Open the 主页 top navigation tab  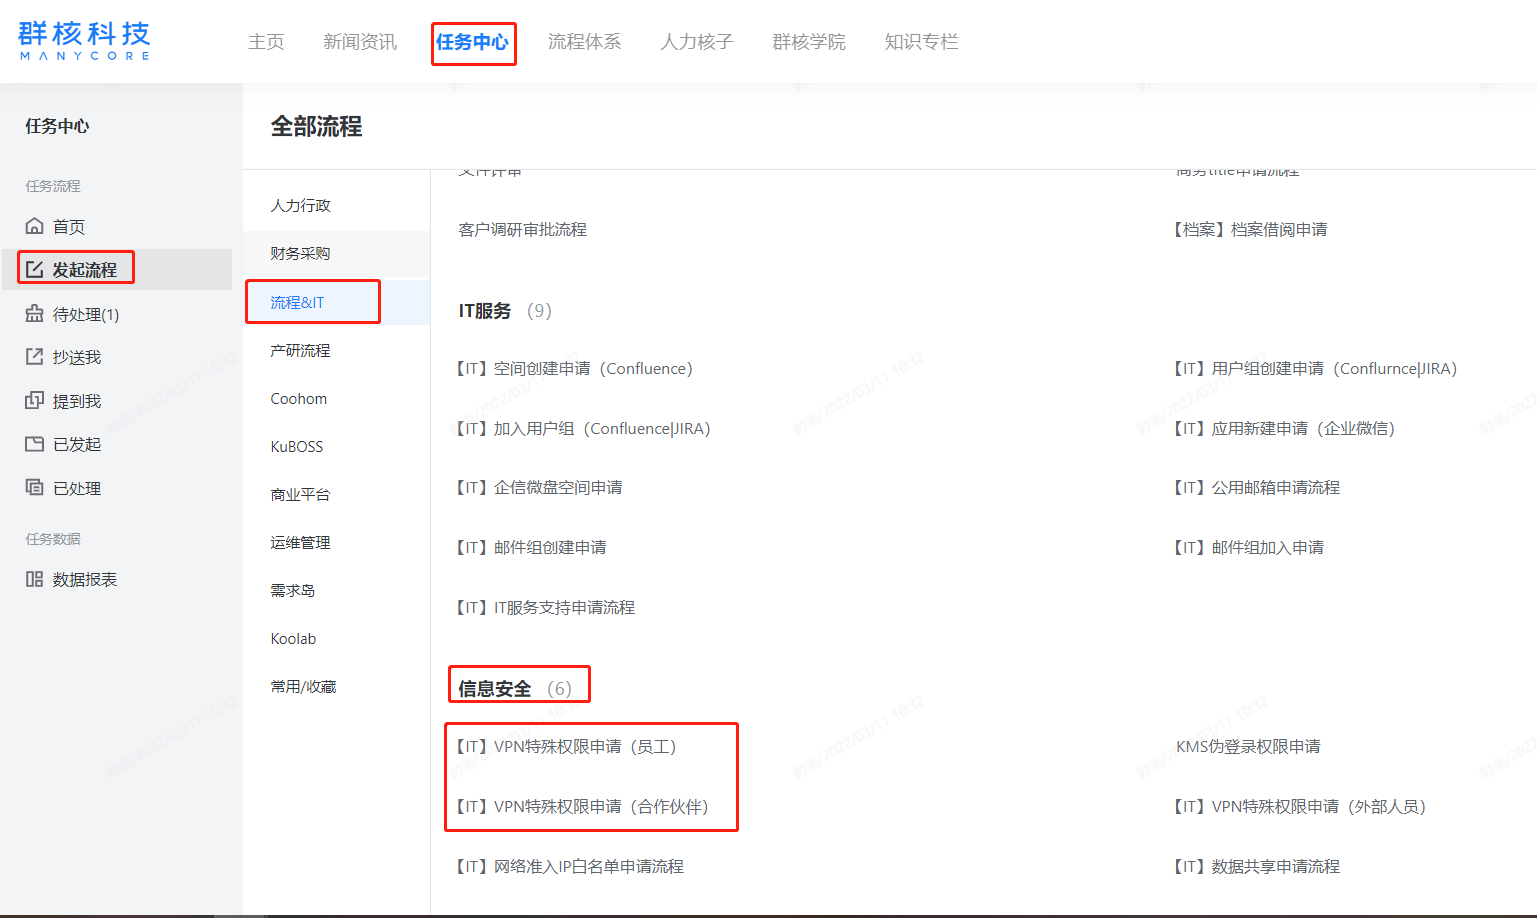(266, 42)
